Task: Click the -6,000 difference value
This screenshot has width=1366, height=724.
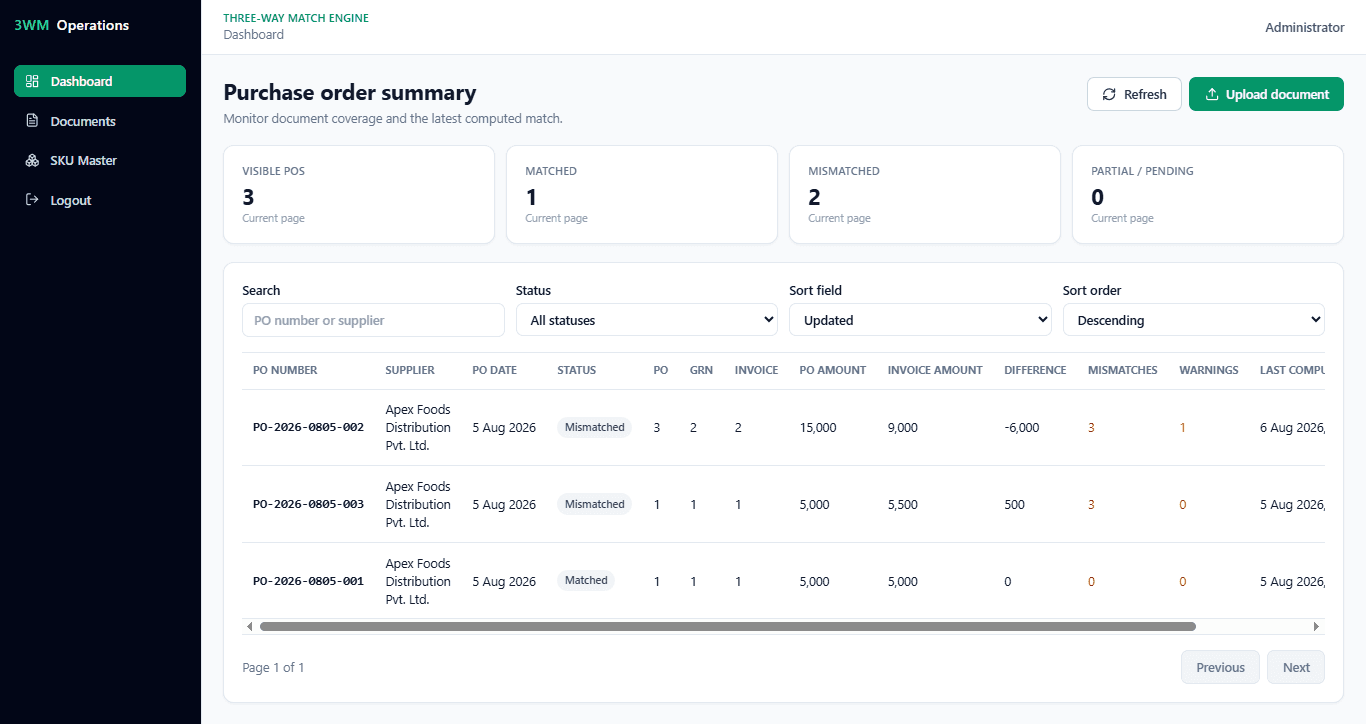Action: point(1022,427)
